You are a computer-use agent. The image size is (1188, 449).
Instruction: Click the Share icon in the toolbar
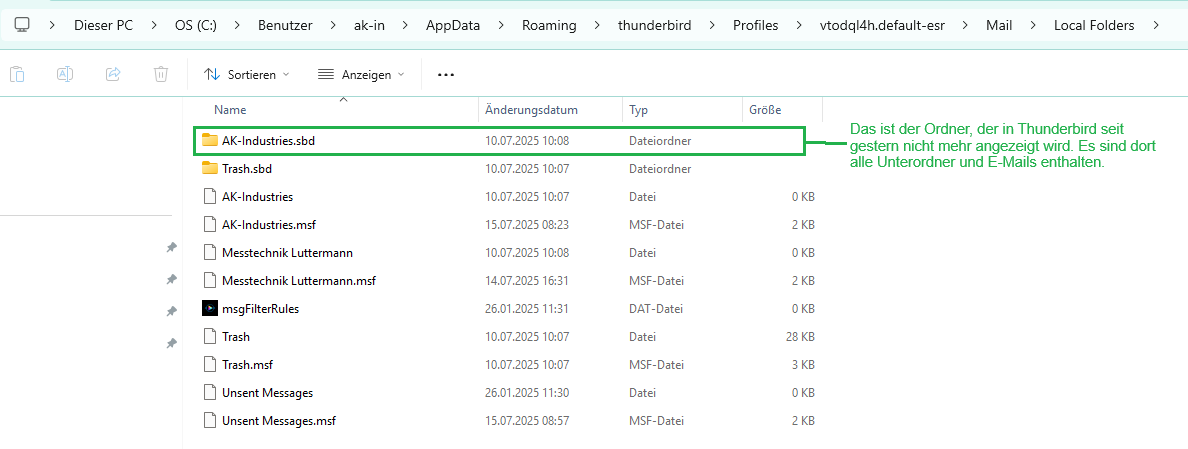(x=113, y=74)
